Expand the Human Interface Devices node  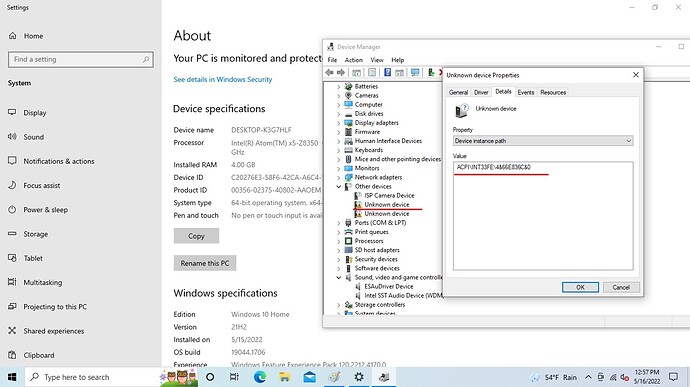(338, 141)
